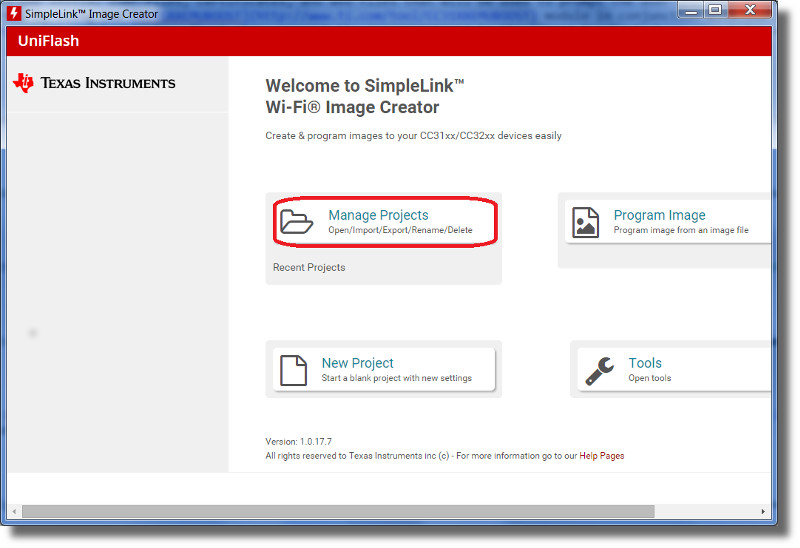Click the horizontal scrollbar left arrow

14,511
